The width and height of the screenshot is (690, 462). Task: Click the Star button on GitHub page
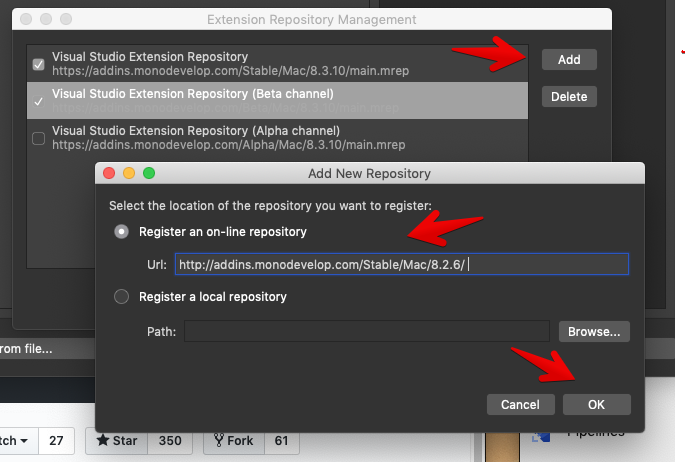click(116, 441)
